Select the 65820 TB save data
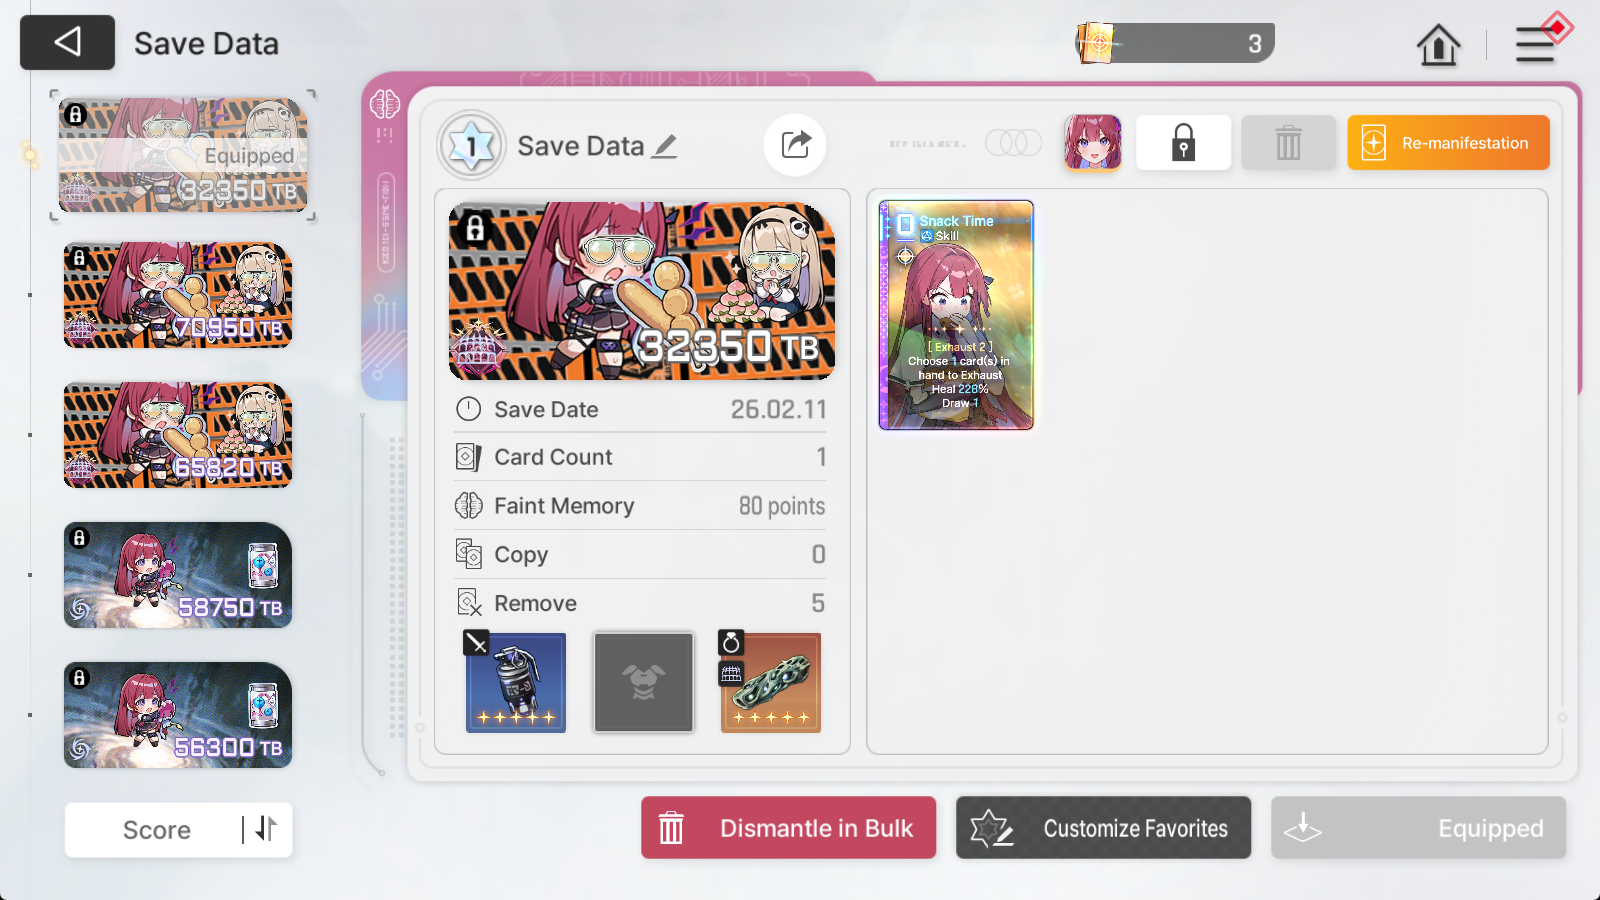 (178, 435)
